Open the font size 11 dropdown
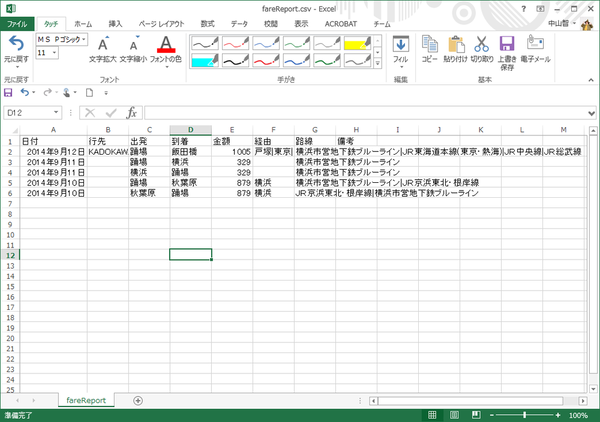The width and height of the screenshot is (600, 422). coord(54,53)
